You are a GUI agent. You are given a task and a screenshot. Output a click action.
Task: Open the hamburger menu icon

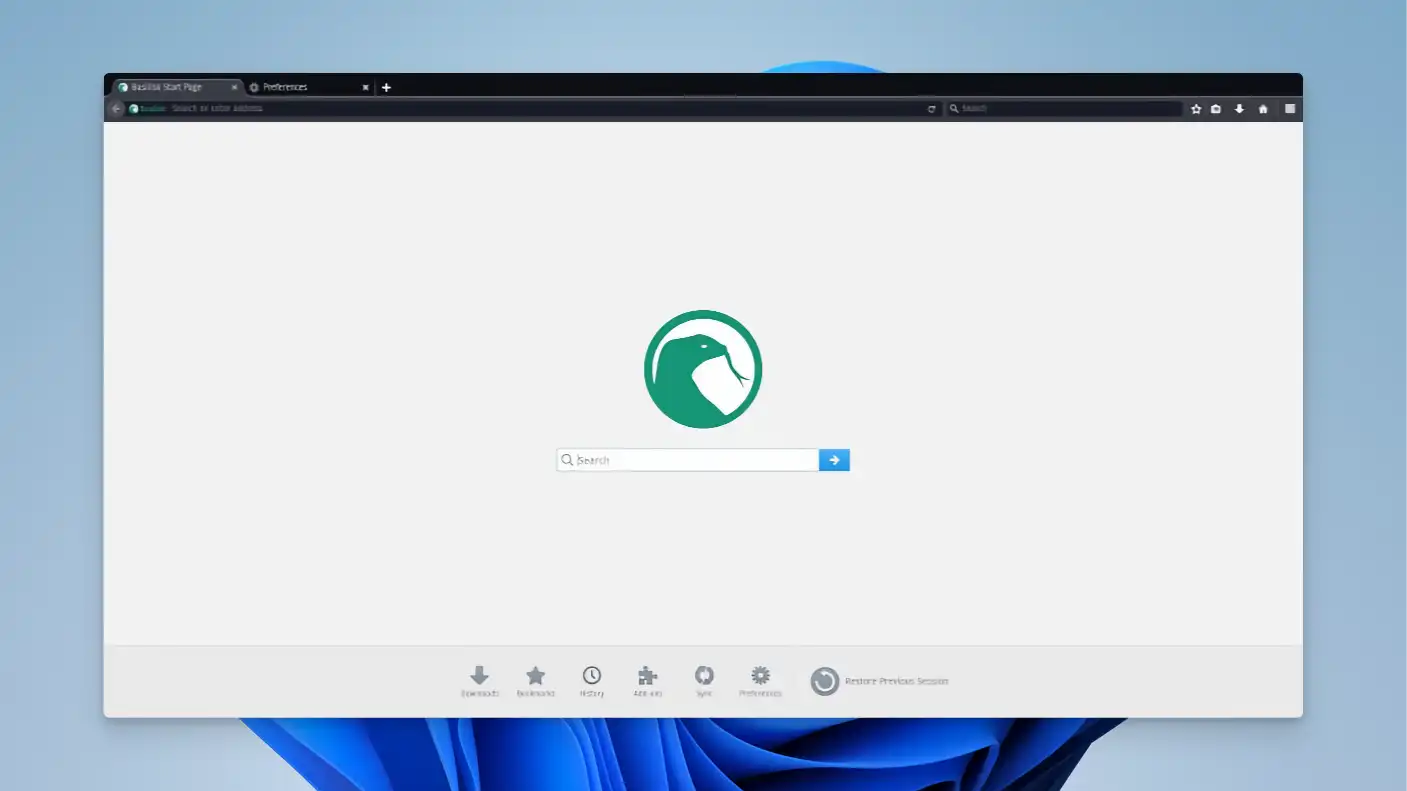click(1290, 108)
